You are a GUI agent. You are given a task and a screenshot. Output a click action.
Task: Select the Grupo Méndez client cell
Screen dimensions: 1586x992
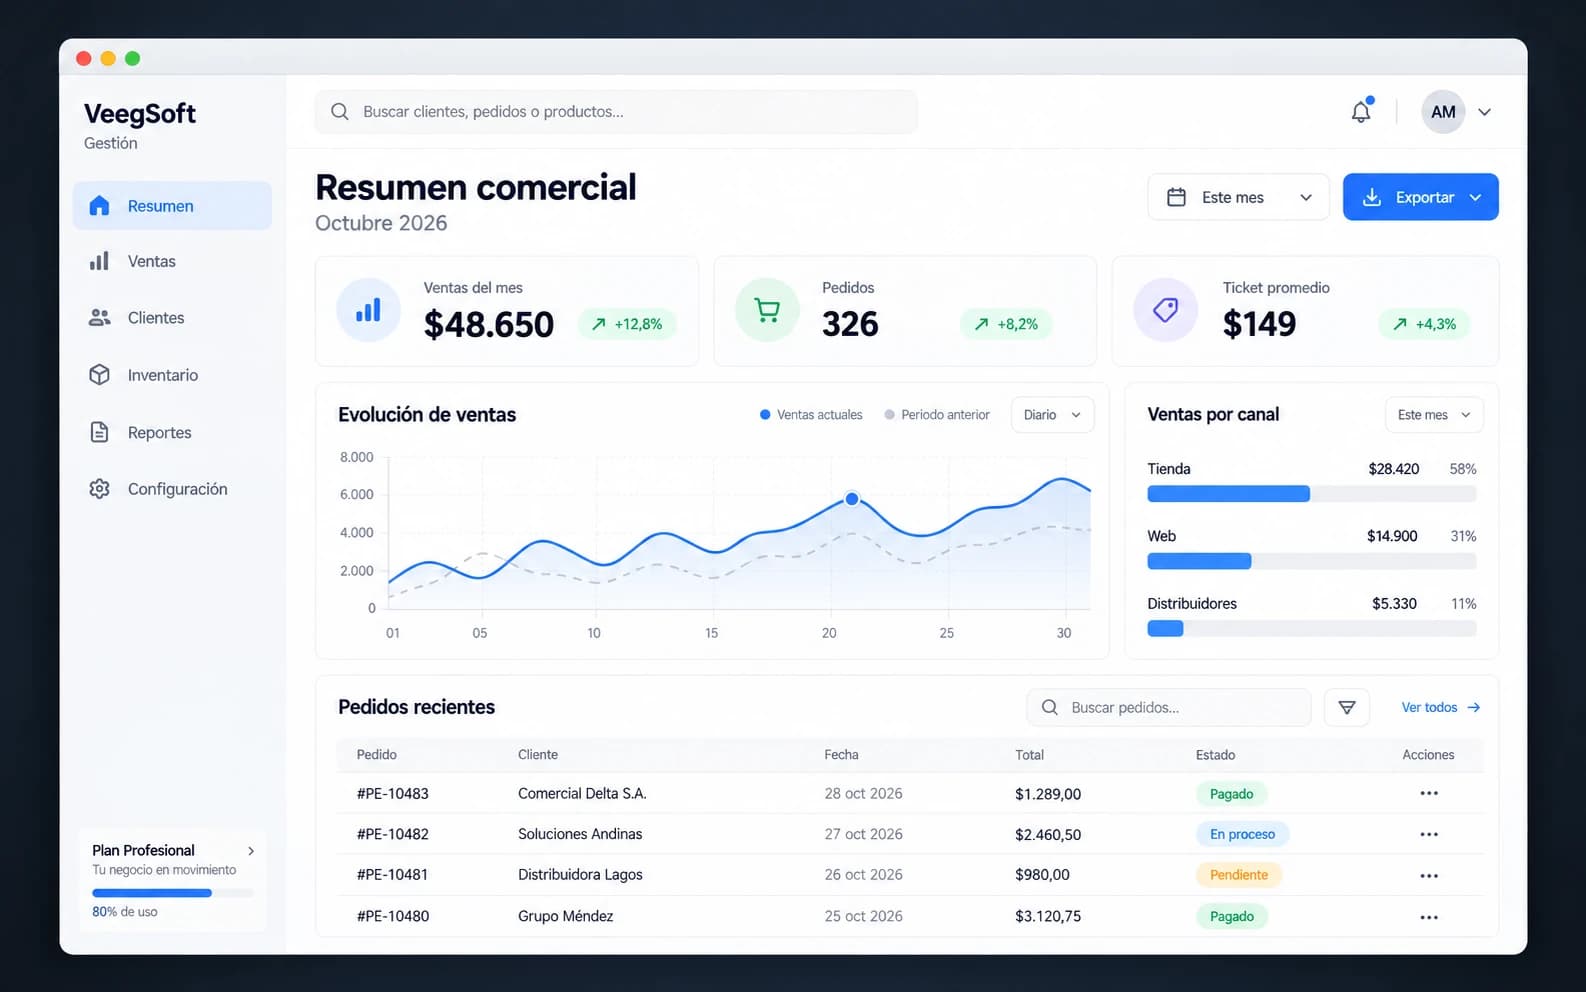(566, 916)
